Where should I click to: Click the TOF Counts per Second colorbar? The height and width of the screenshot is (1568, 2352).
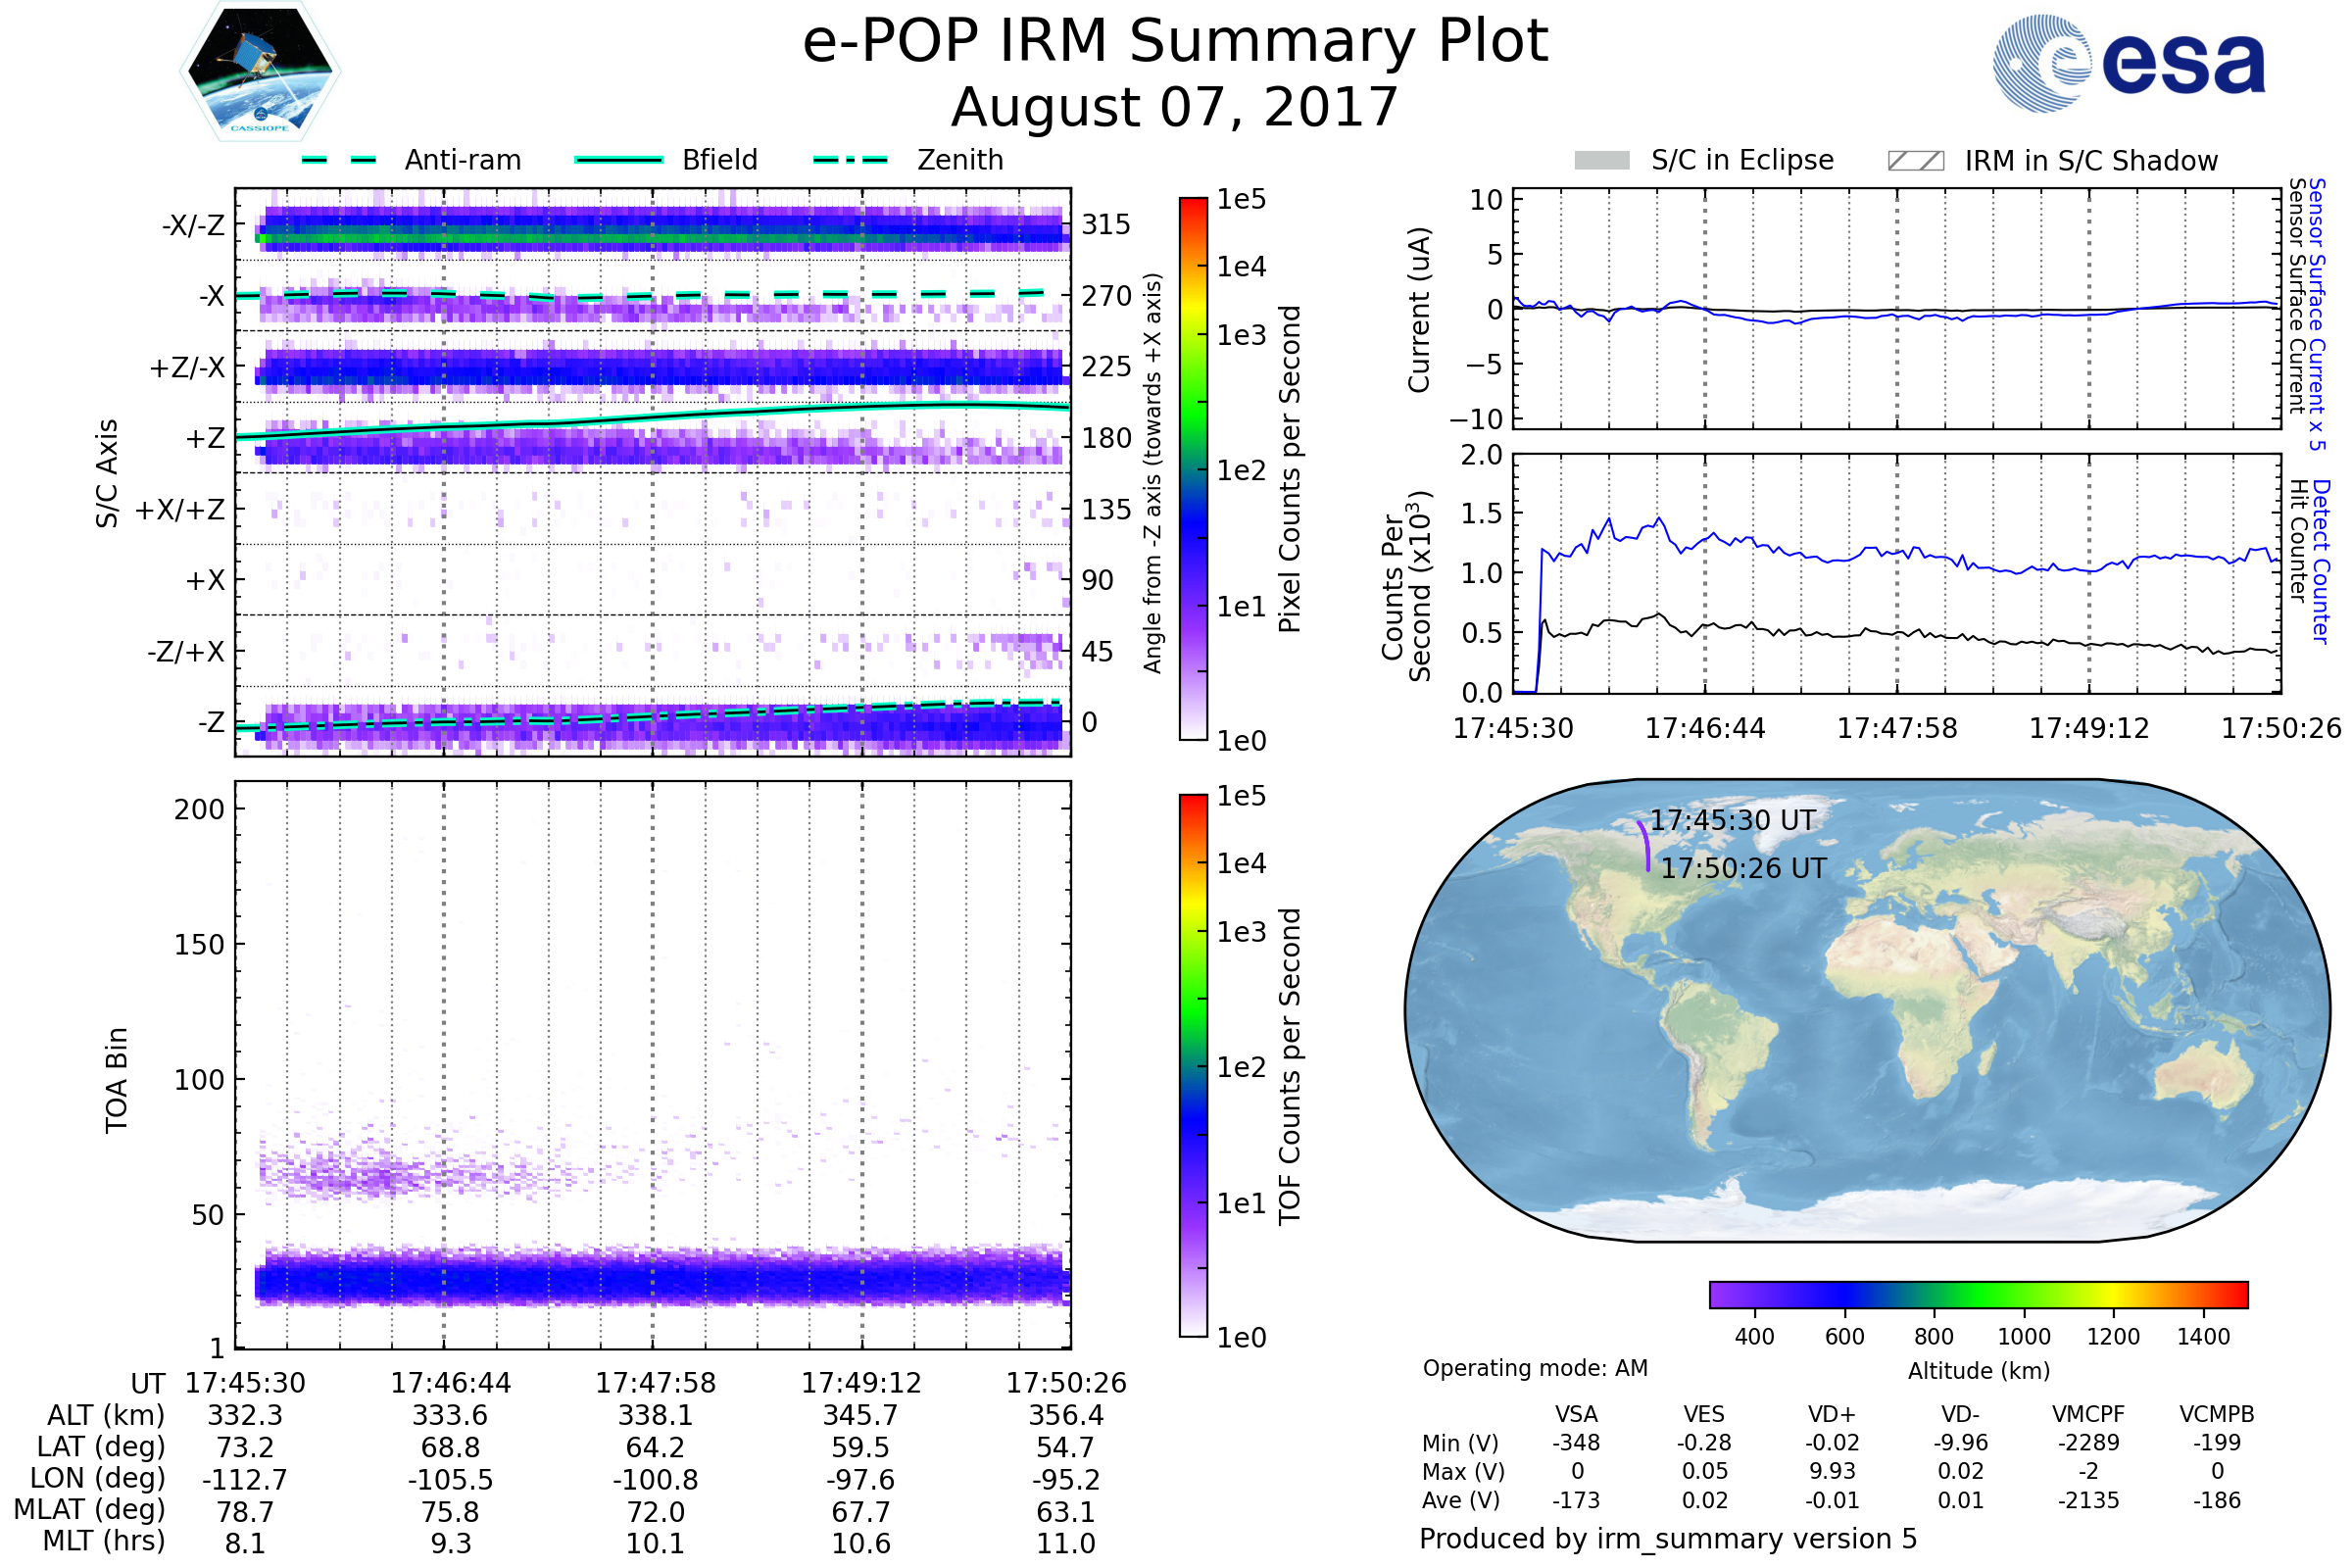(x=1193, y=1065)
